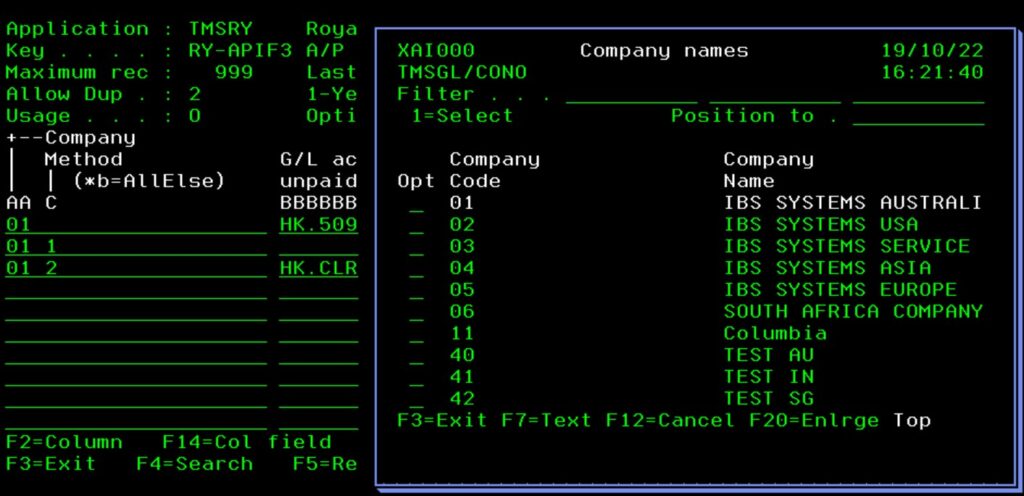Click Opt field next to Columbia
This screenshot has height=496, width=1024.
click(x=416, y=334)
